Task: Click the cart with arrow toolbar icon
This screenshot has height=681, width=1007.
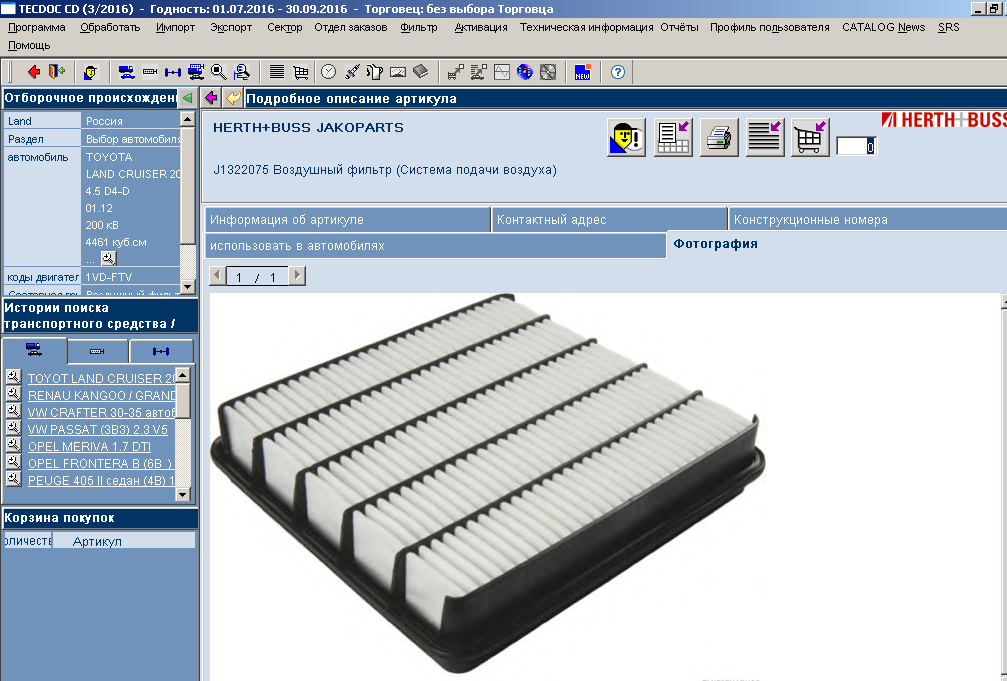Action: pos(455,72)
